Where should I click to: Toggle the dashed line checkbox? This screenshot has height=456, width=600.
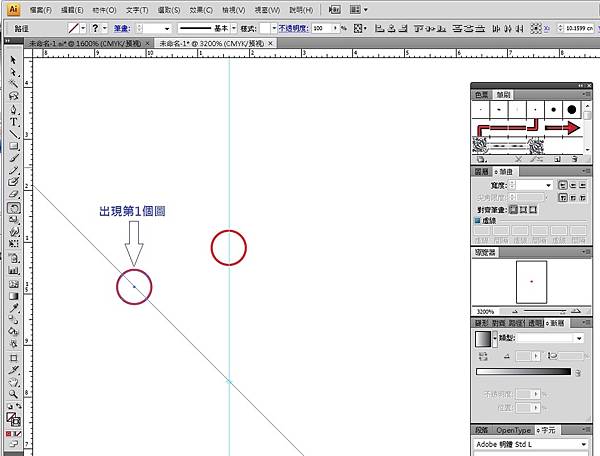pyautogui.click(x=477, y=220)
